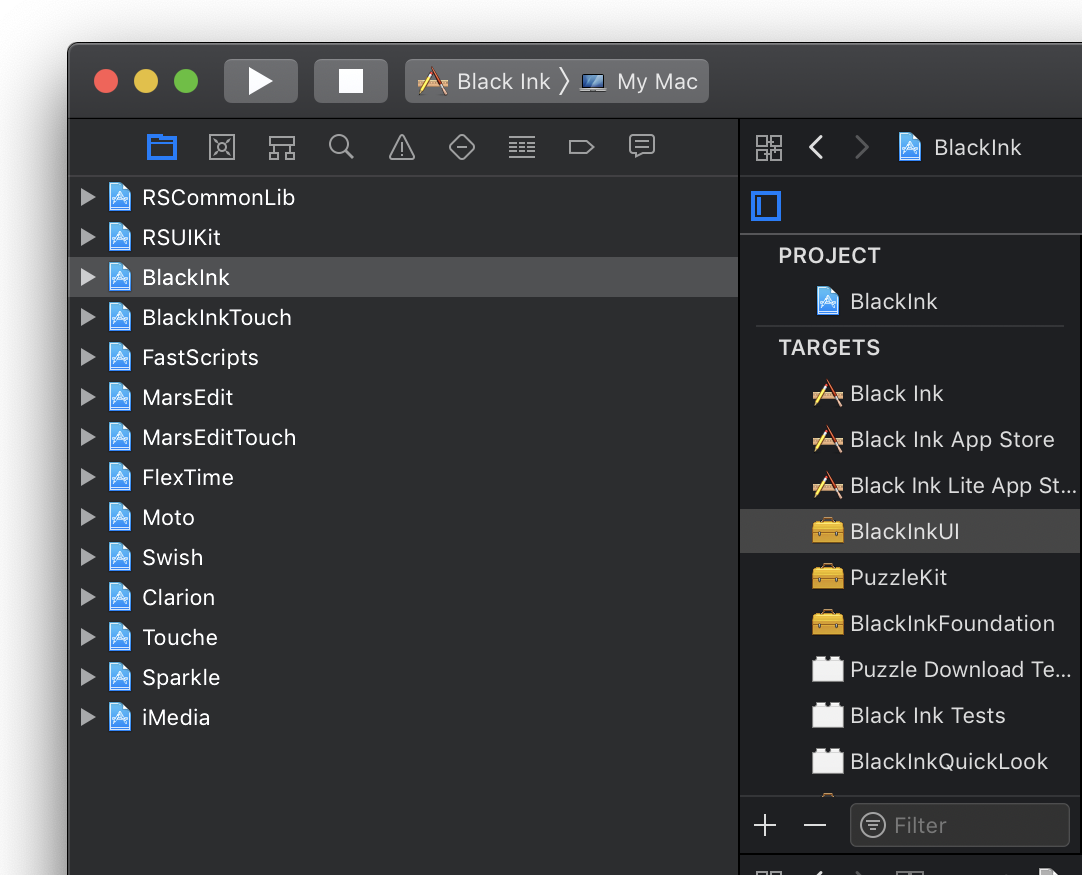Expand the BlackInkTouch project

point(88,317)
